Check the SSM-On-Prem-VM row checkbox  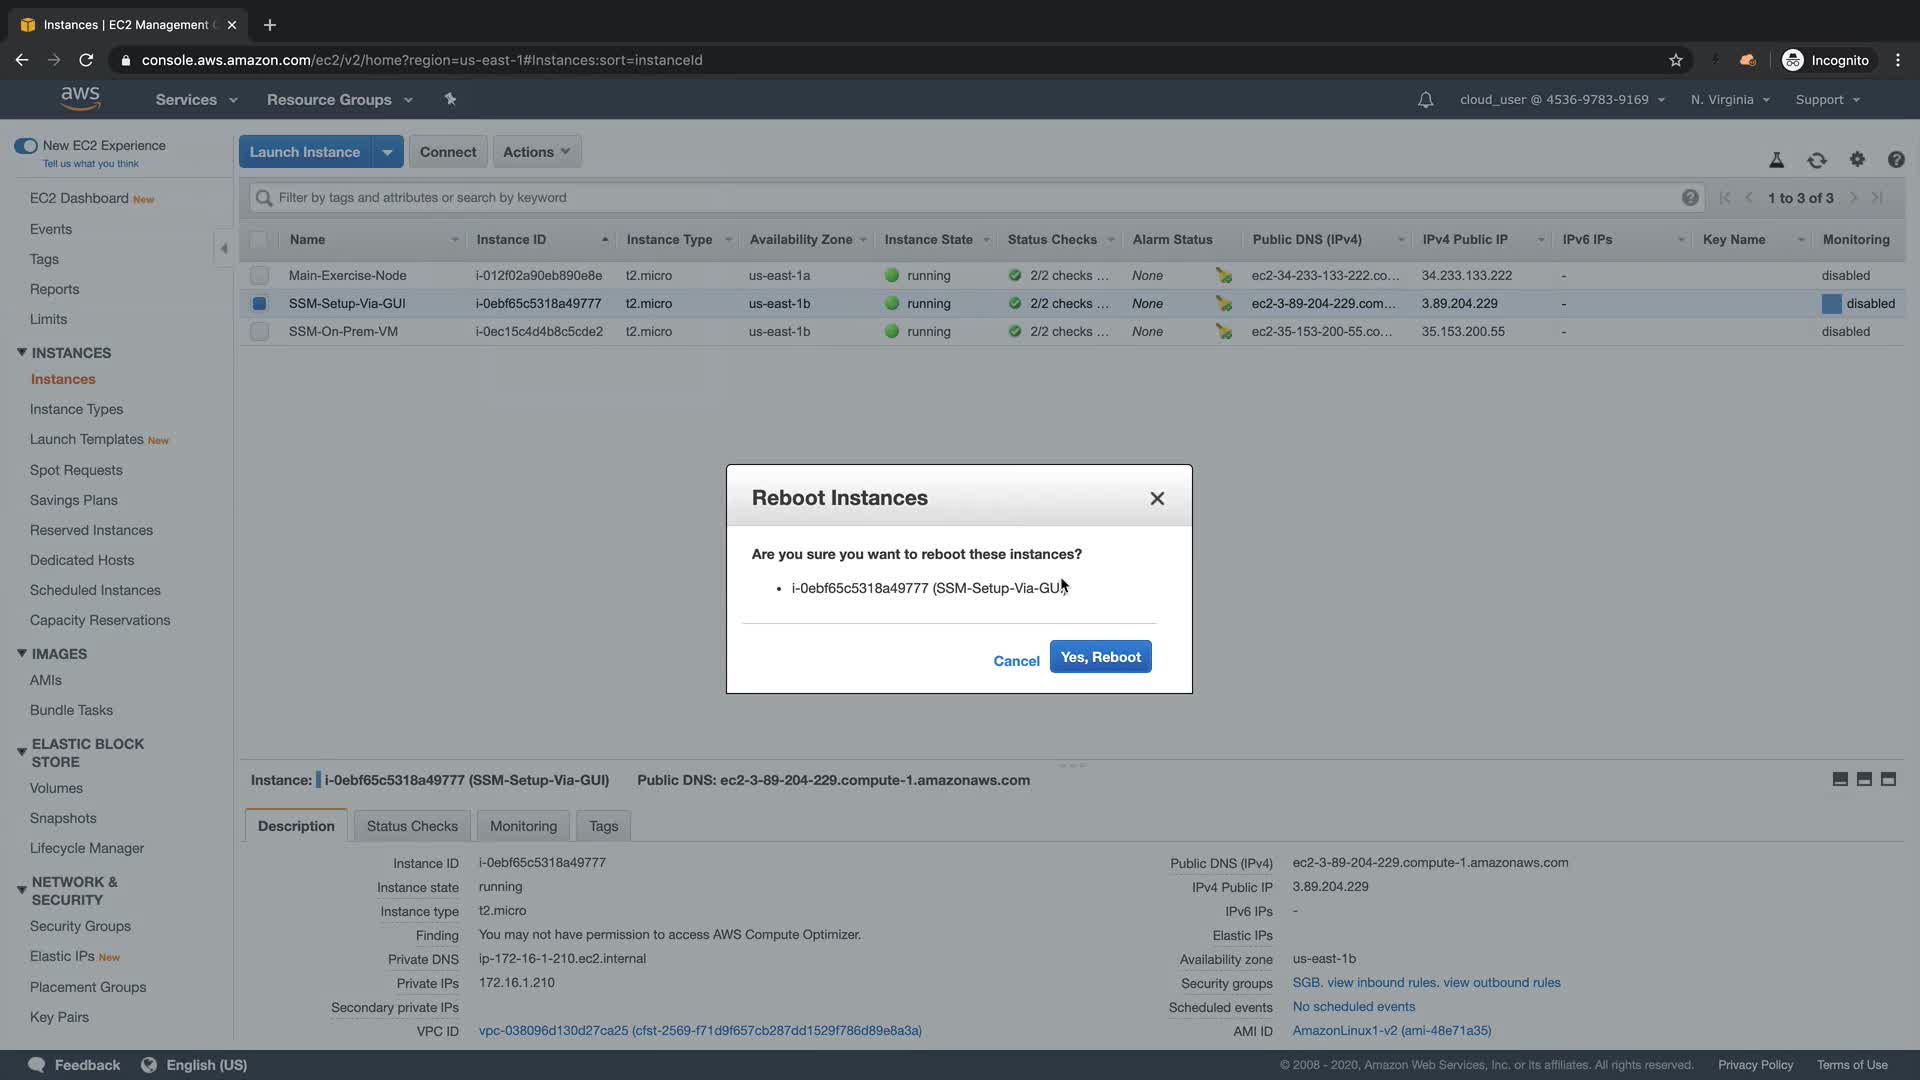pos(259,331)
